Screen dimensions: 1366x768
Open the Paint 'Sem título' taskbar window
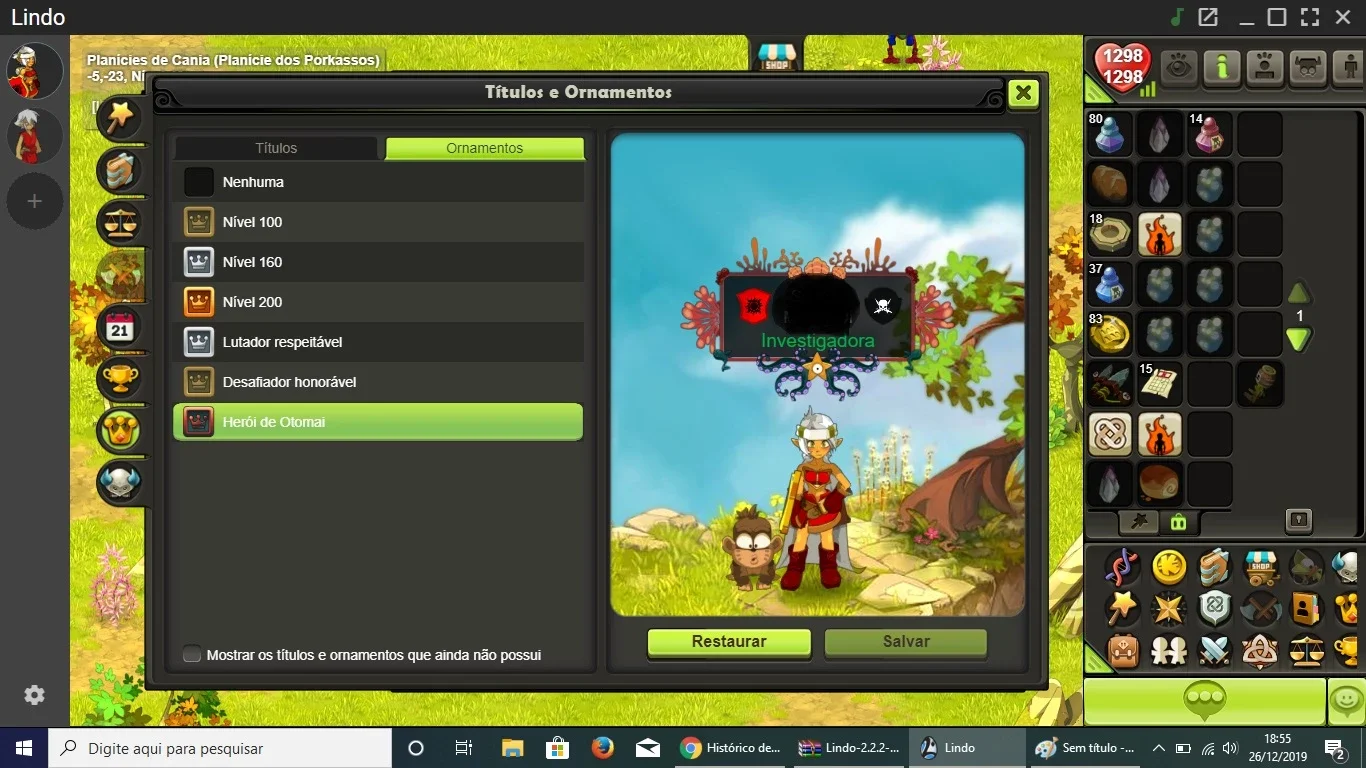point(1085,748)
